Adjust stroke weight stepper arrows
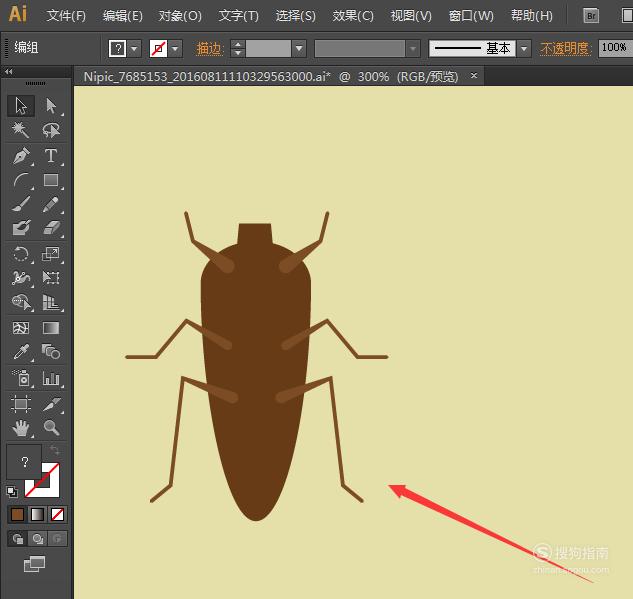The image size is (633, 599). point(238,48)
